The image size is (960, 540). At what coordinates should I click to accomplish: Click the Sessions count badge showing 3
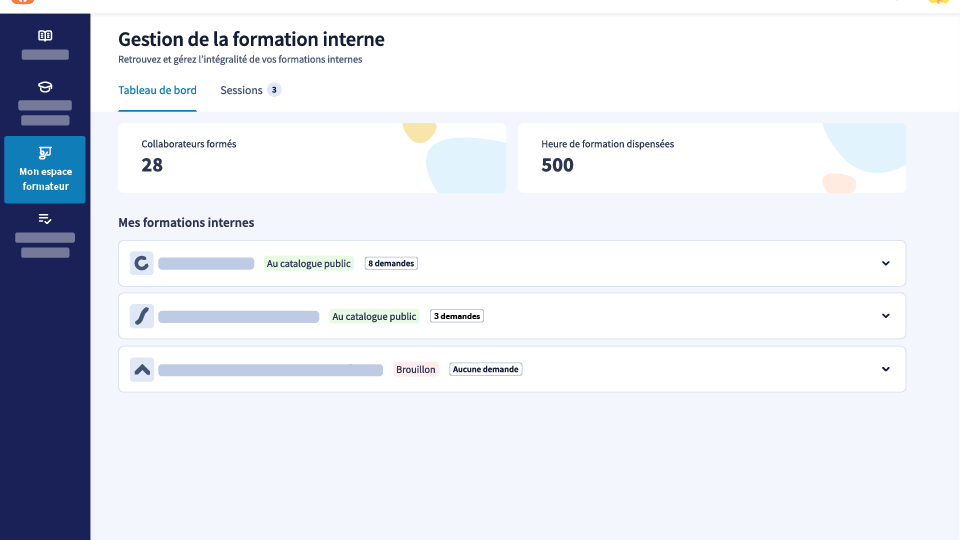pyautogui.click(x=274, y=90)
